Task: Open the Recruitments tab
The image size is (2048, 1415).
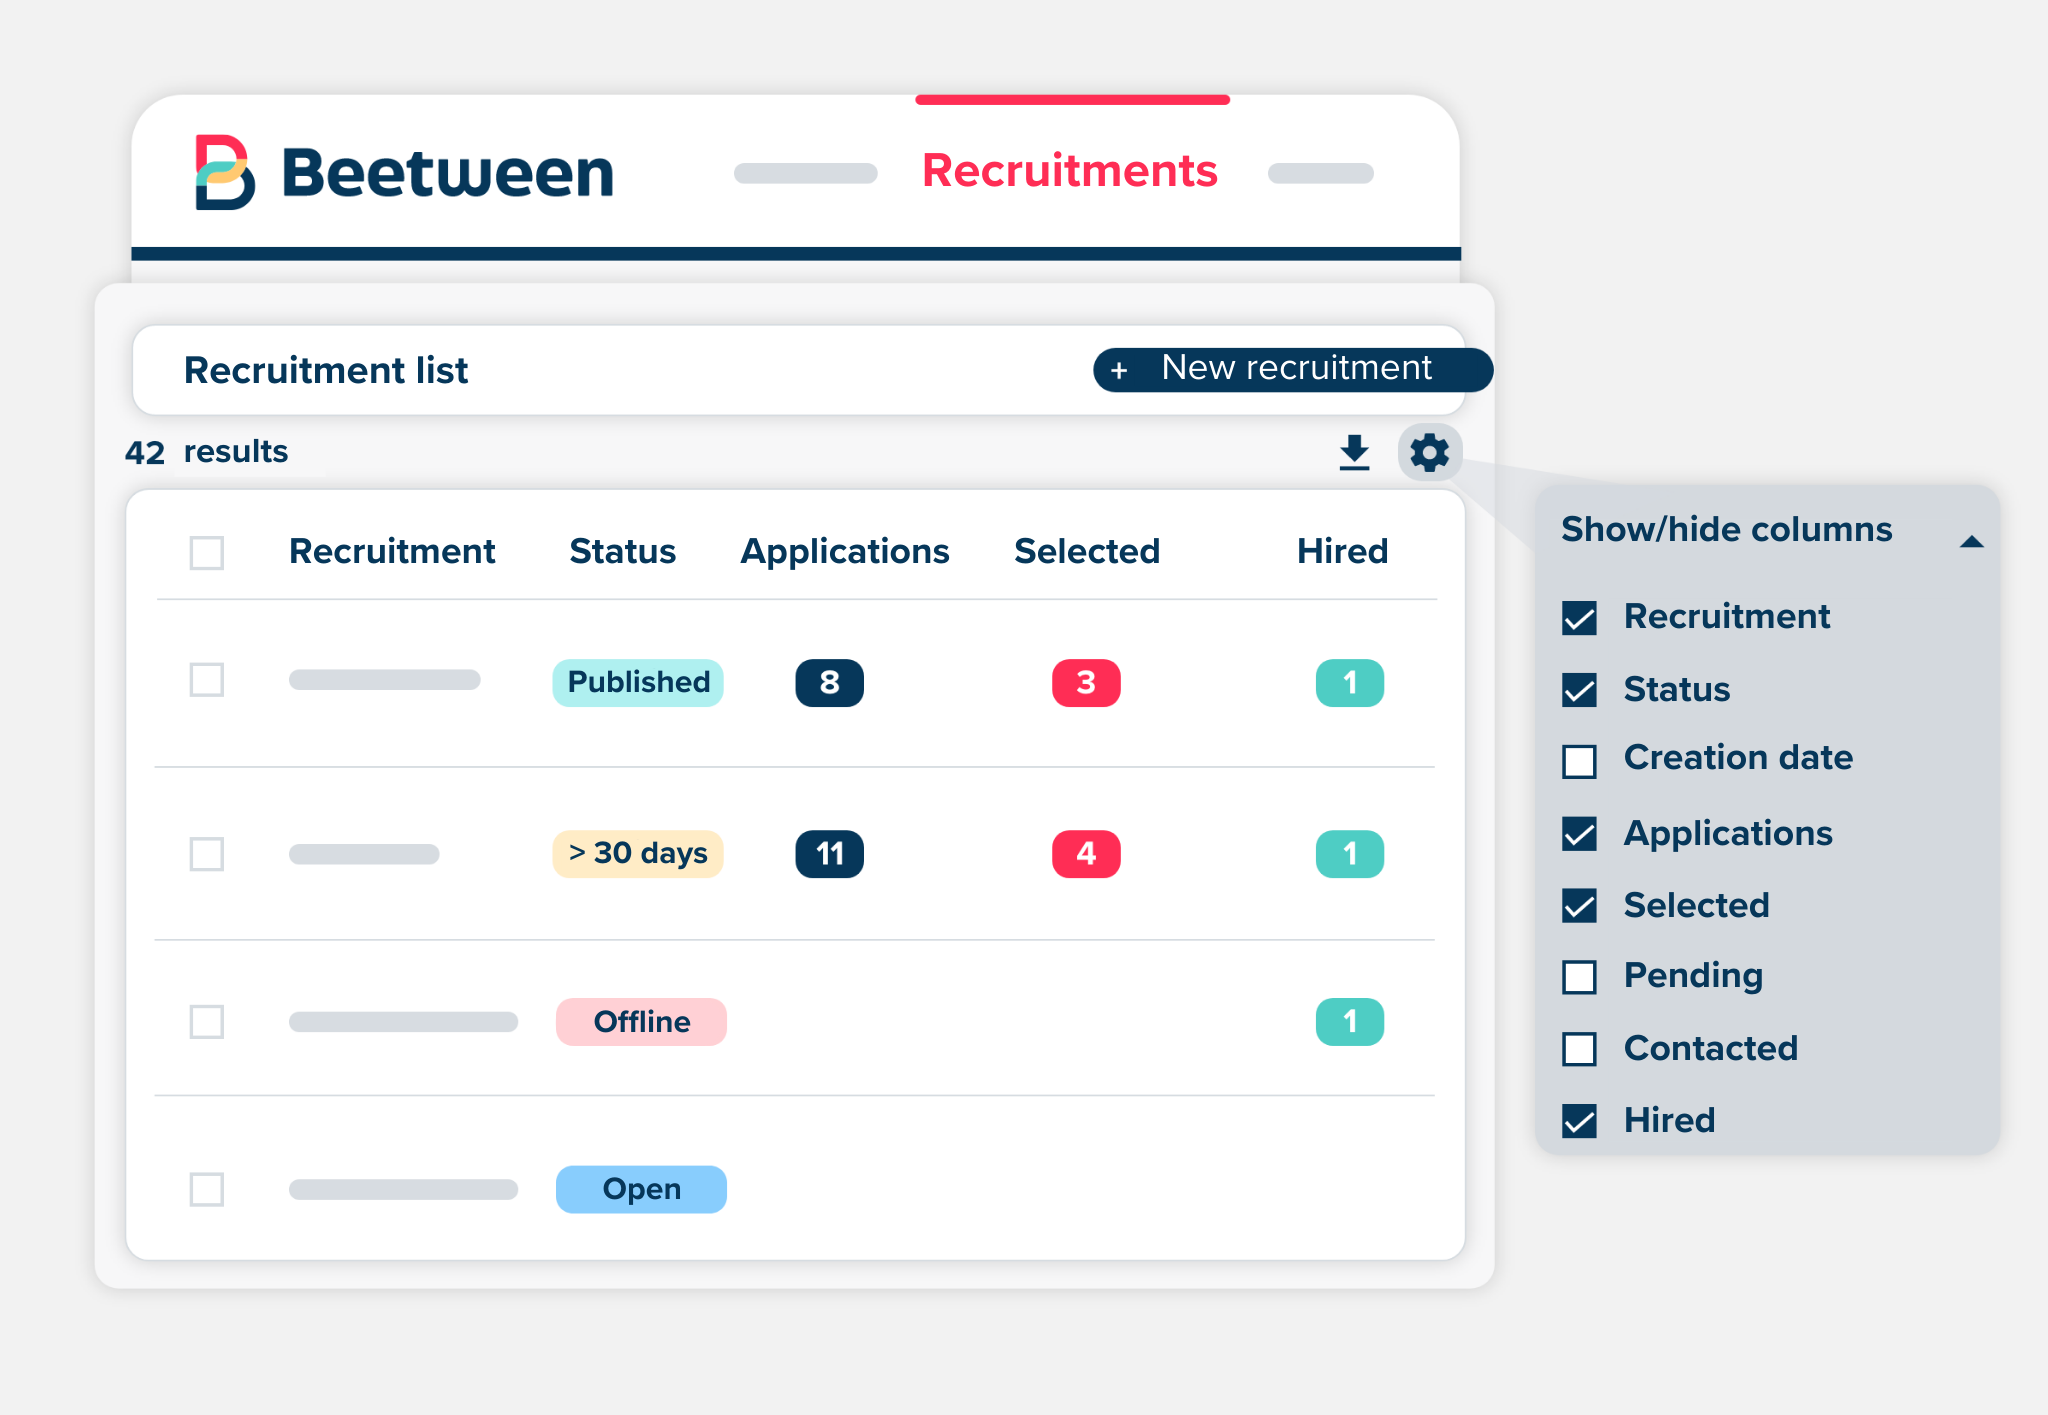Action: pyautogui.click(x=1070, y=171)
